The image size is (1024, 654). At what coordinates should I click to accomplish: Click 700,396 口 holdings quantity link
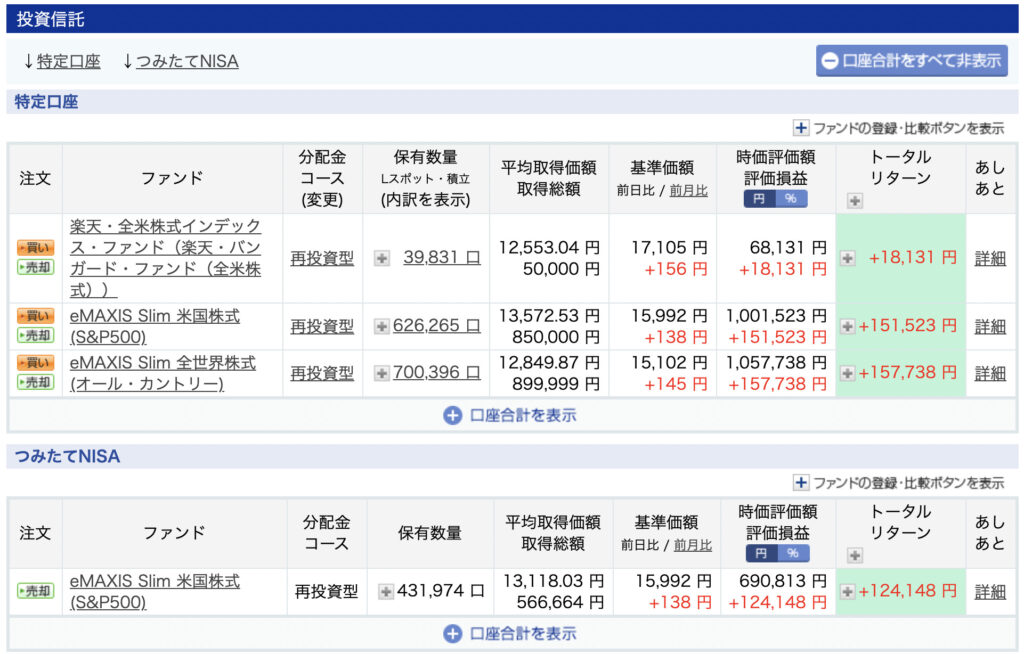pos(437,372)
